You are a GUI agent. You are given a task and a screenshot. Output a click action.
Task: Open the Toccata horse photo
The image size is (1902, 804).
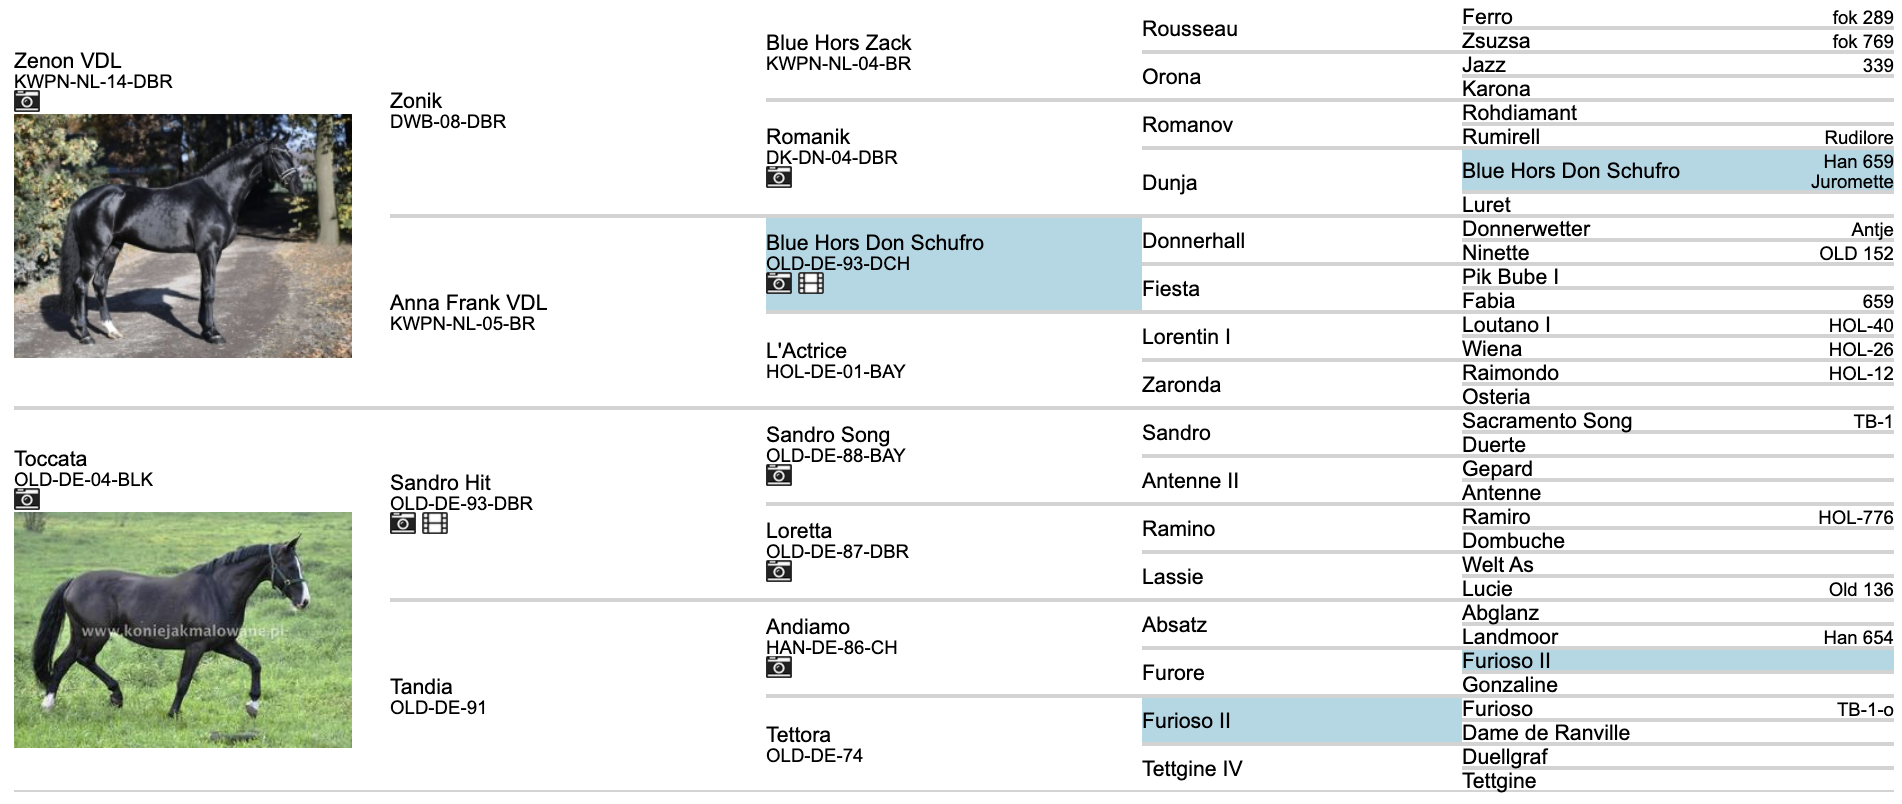click(x=183, y=630)
